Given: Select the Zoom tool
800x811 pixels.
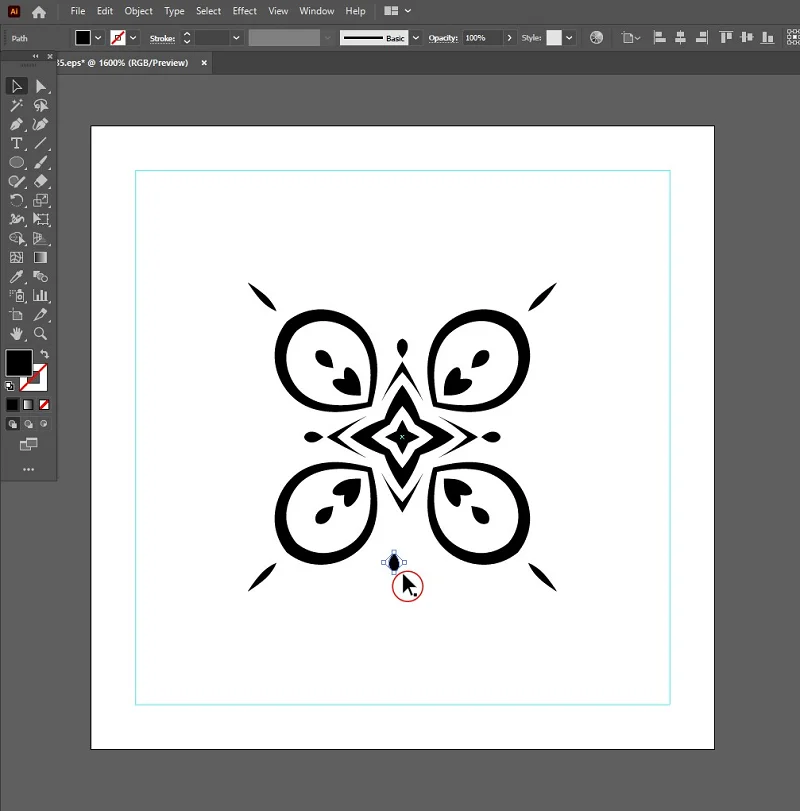Looking at the screenshot, I should tap(40, 334).
